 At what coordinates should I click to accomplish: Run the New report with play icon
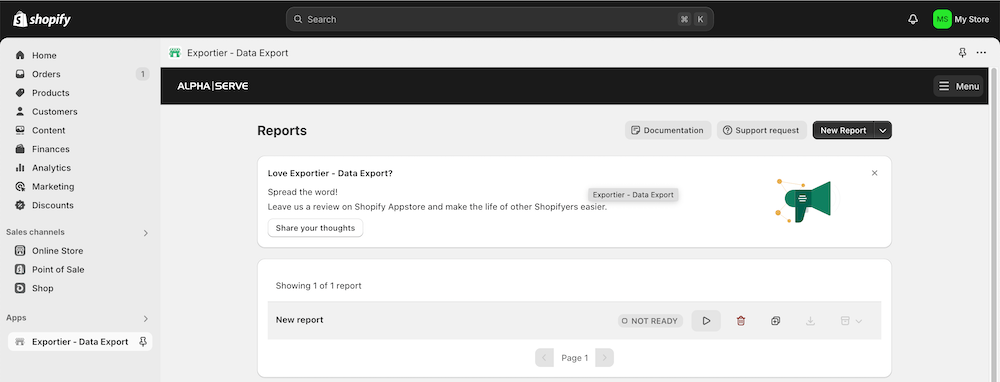[x=706, y=321]
